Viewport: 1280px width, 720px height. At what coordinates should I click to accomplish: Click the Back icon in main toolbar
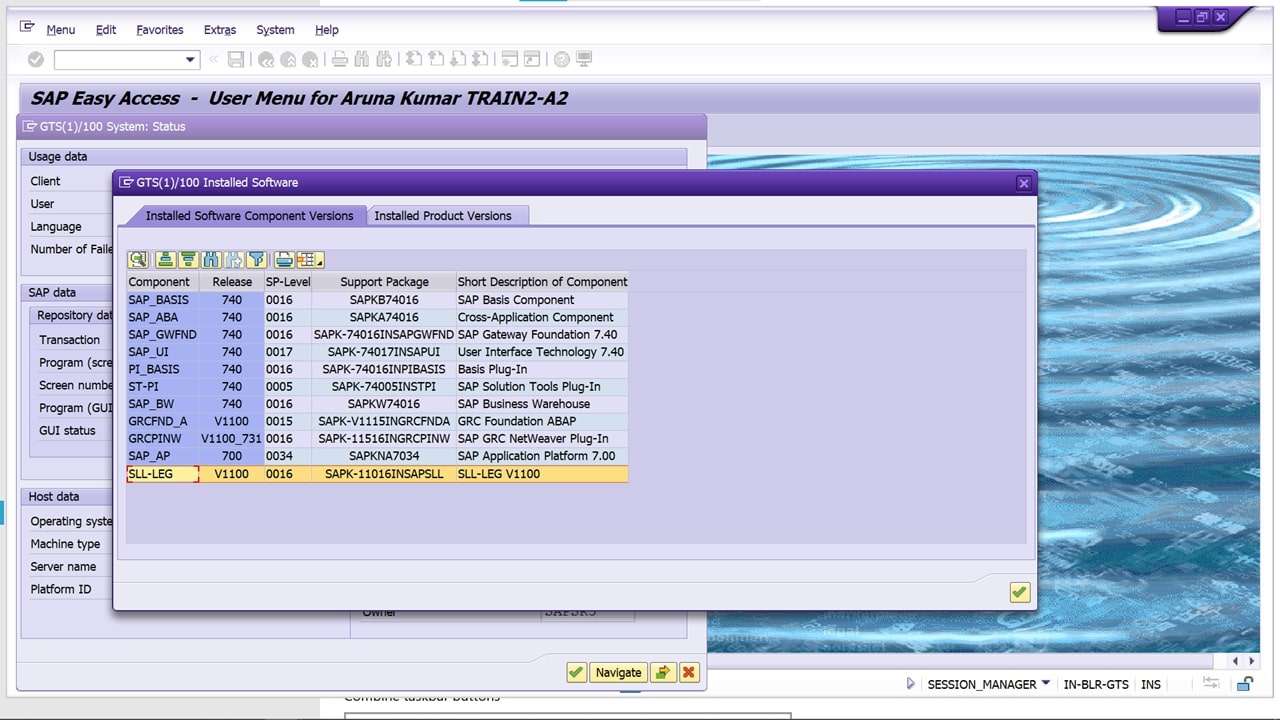[266, 60]
